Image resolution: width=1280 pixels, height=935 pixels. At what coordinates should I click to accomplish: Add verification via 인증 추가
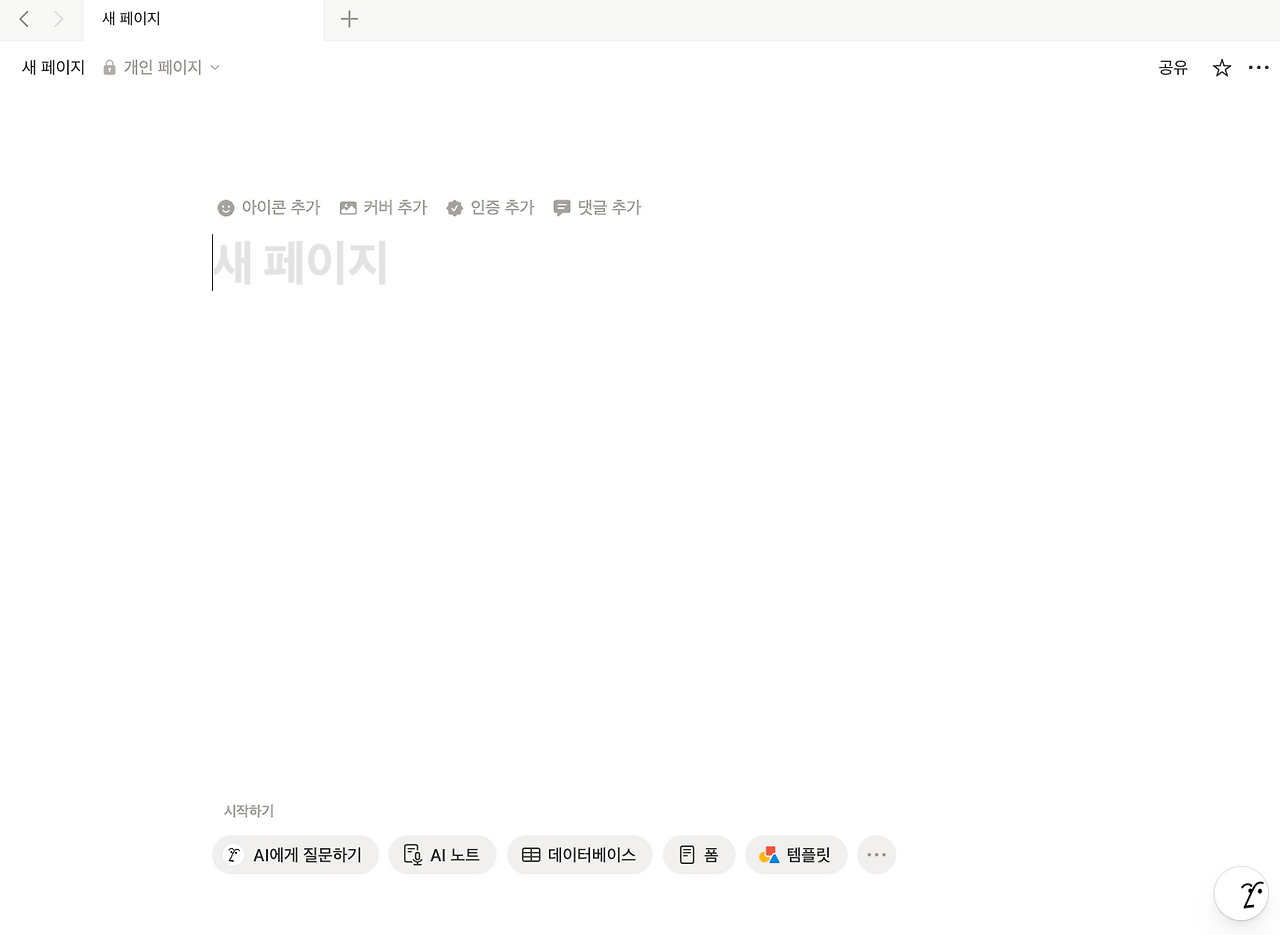click(x=490, y=207)
